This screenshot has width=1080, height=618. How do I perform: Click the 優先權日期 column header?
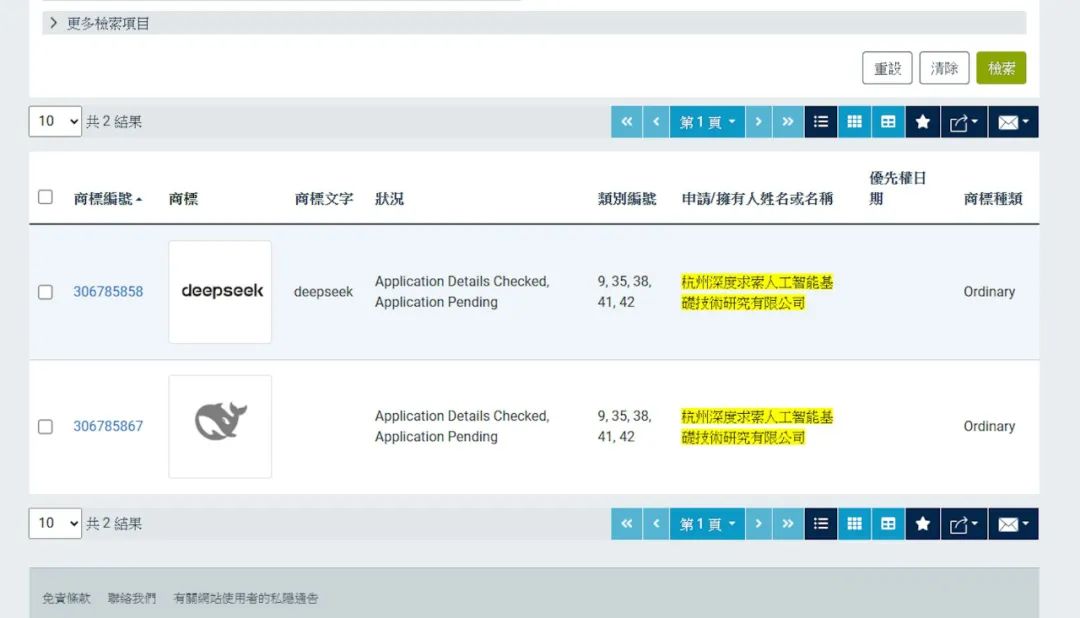(897, 189)
